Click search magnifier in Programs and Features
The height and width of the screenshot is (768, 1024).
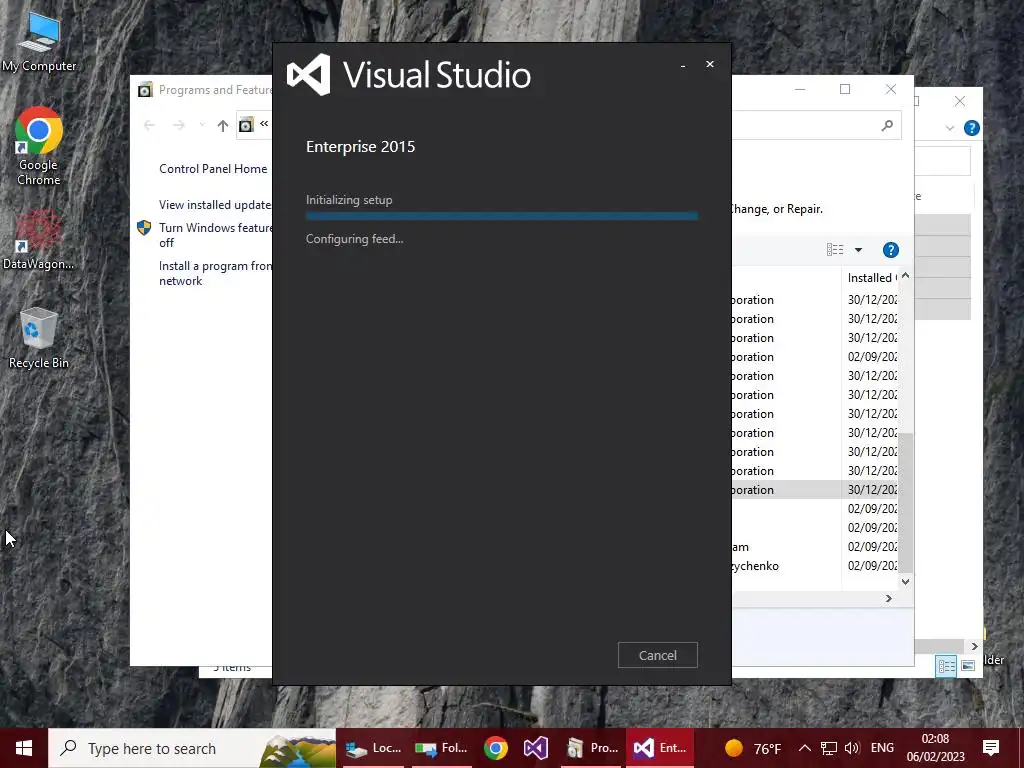pos(887,125)
